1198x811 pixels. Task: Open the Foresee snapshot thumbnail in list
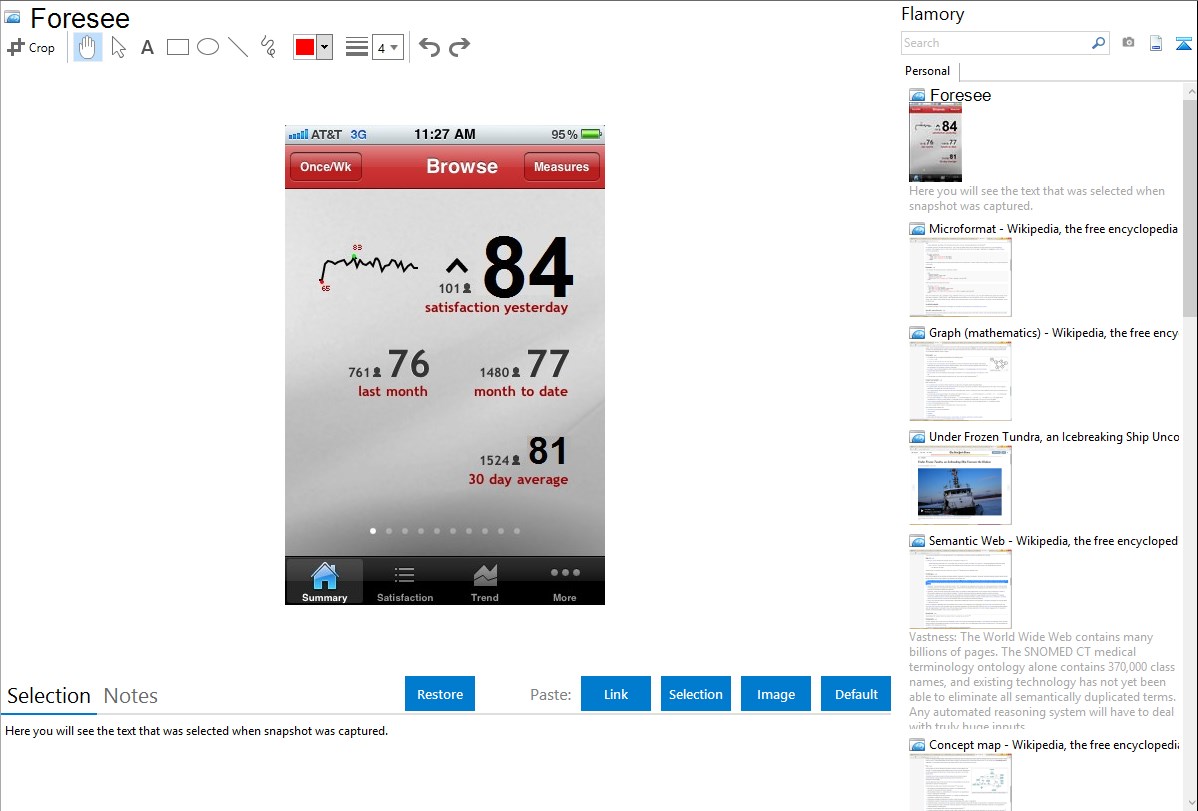(935, 143)
